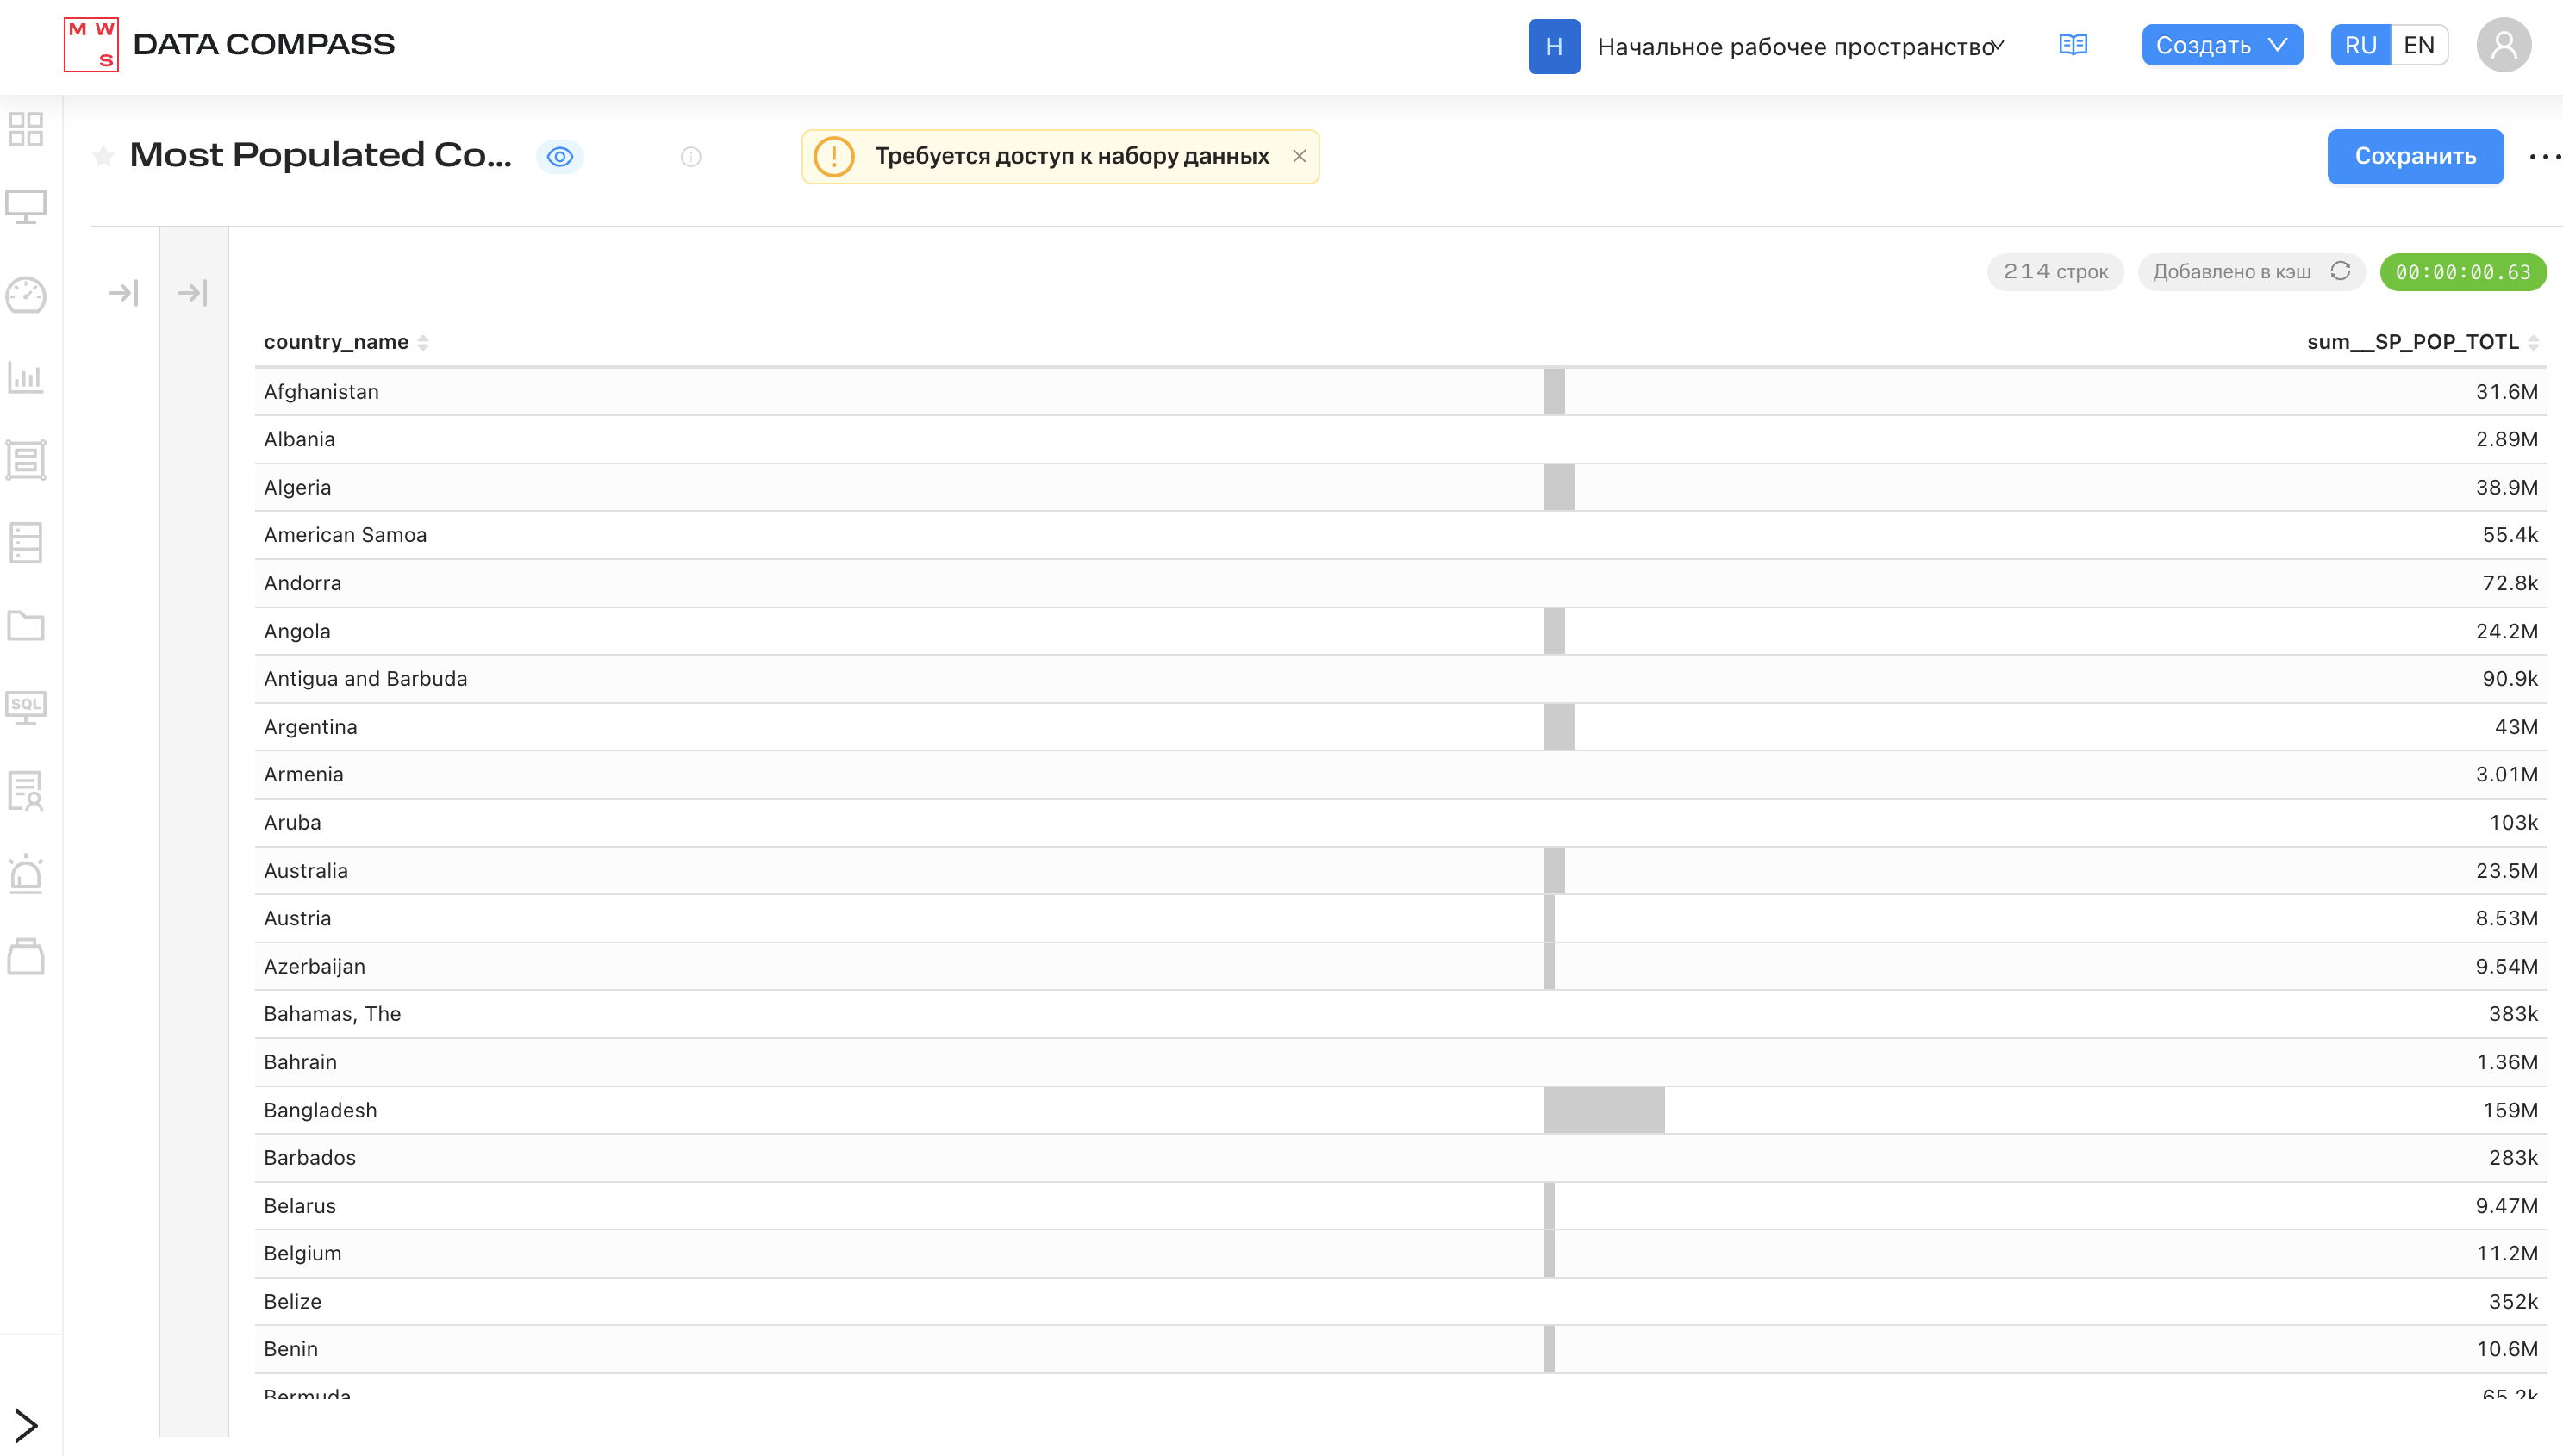This screenshot has width=2563, height=1456.
Task: Switch interface language to RU
Action: click(x=2360, y=45)
